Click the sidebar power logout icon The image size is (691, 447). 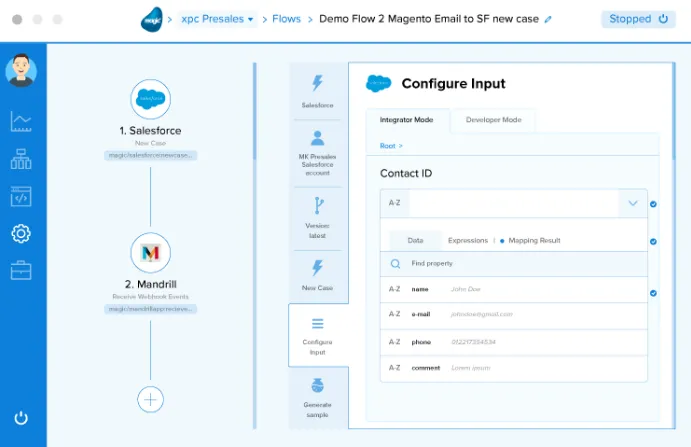21,417
